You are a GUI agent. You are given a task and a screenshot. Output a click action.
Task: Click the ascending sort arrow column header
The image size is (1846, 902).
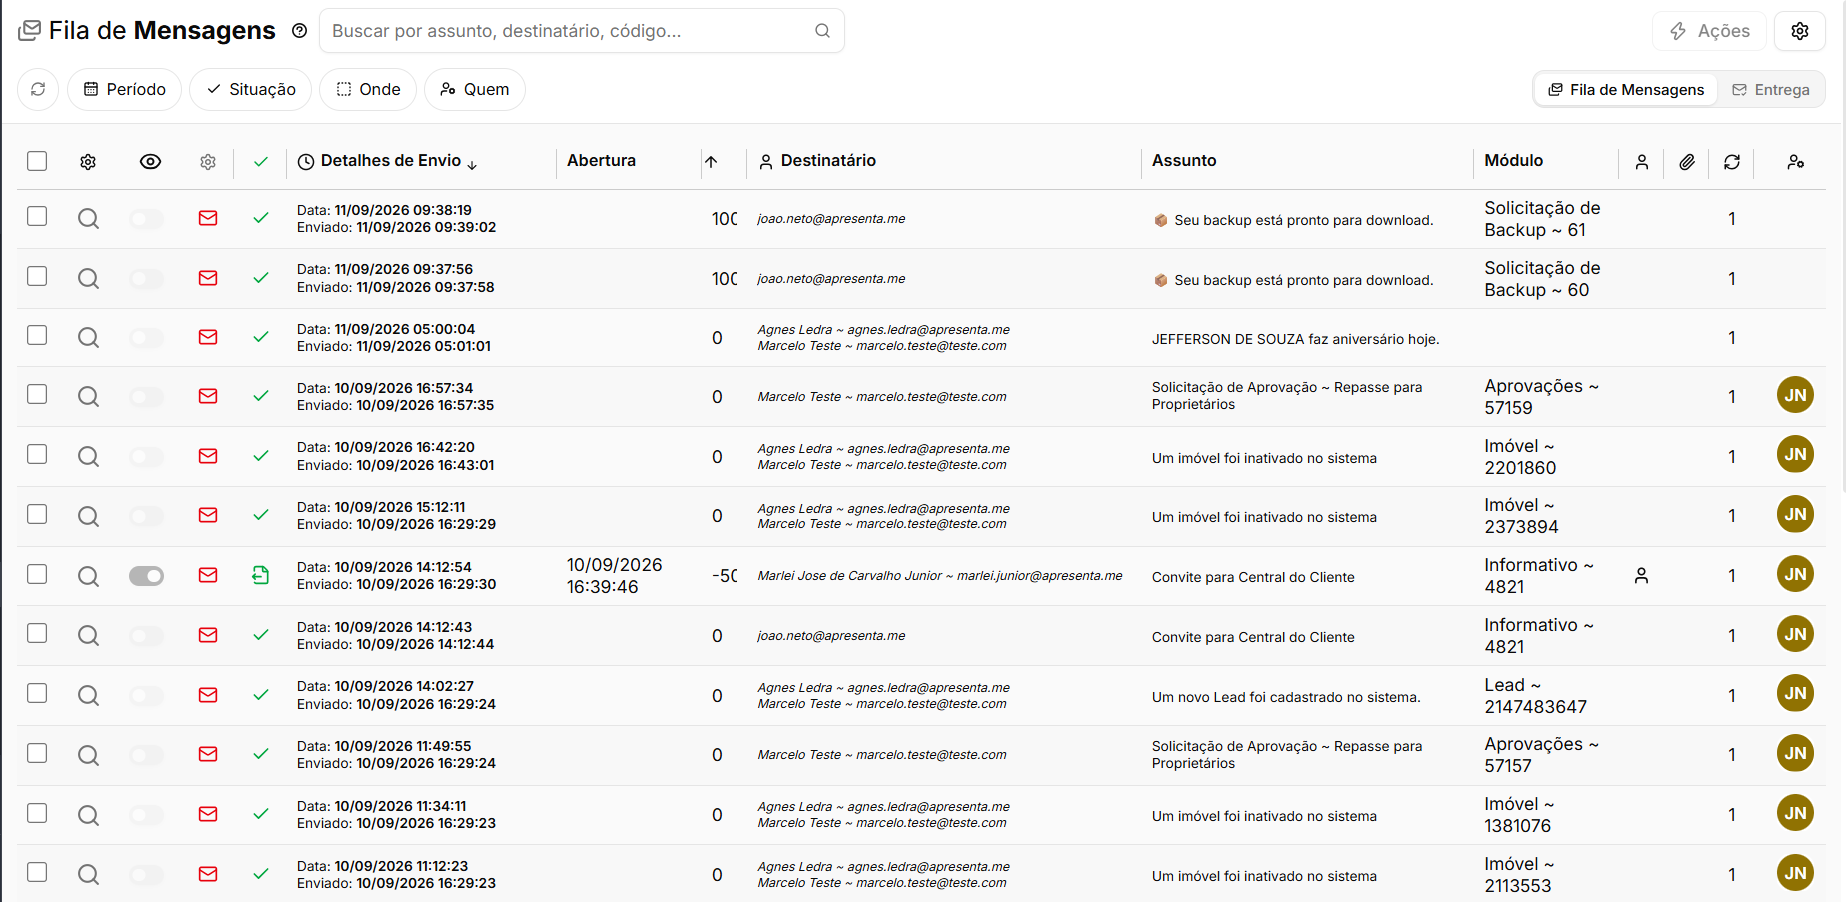pos(711,162)
